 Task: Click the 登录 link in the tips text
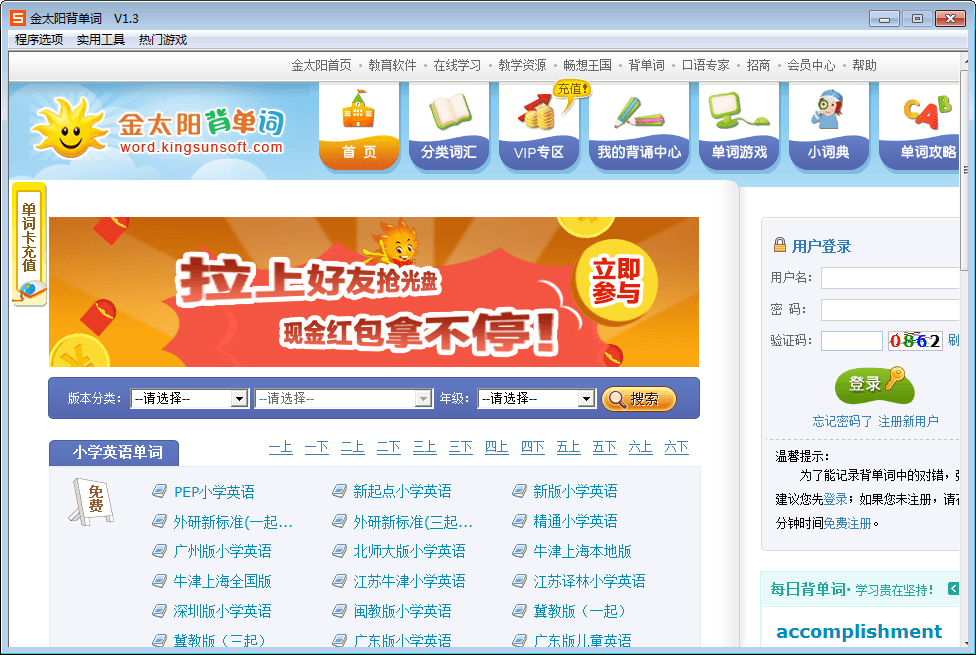coord(835,499)
